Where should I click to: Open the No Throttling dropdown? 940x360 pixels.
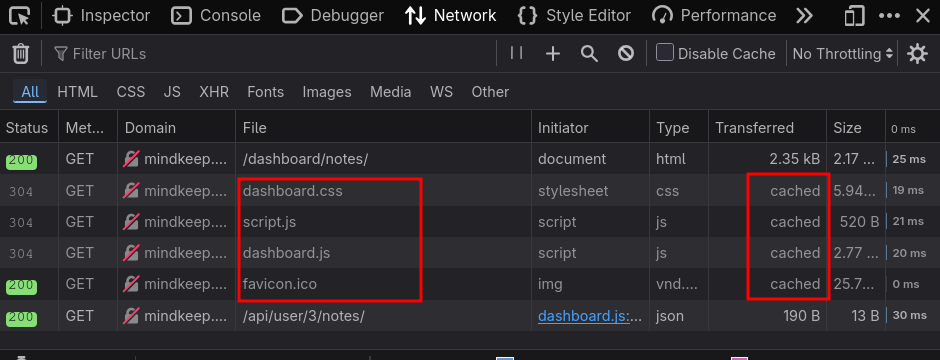tap(842, 54)
